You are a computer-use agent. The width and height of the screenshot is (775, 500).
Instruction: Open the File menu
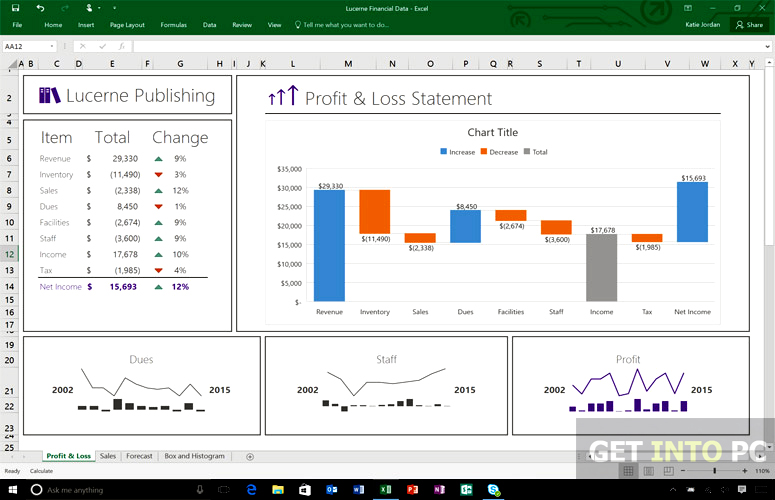[17, 25]
